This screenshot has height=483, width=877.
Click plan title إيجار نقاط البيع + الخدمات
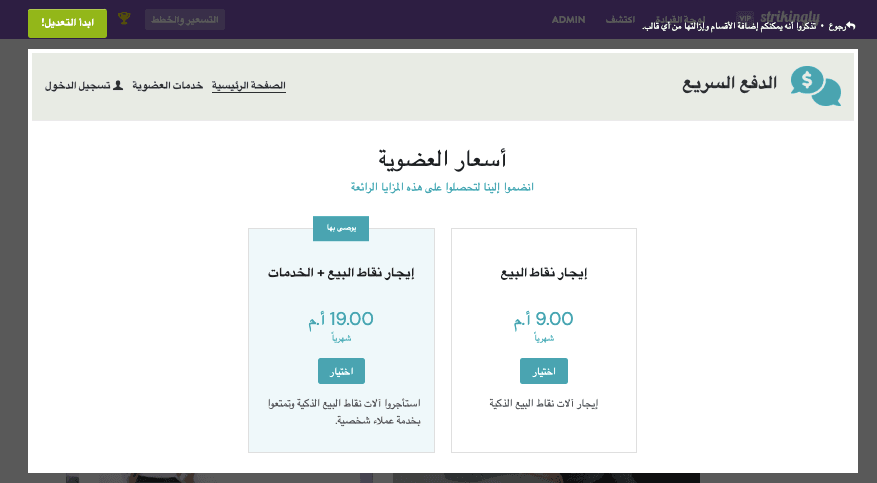pyautogui.click(x=341, y=273)
